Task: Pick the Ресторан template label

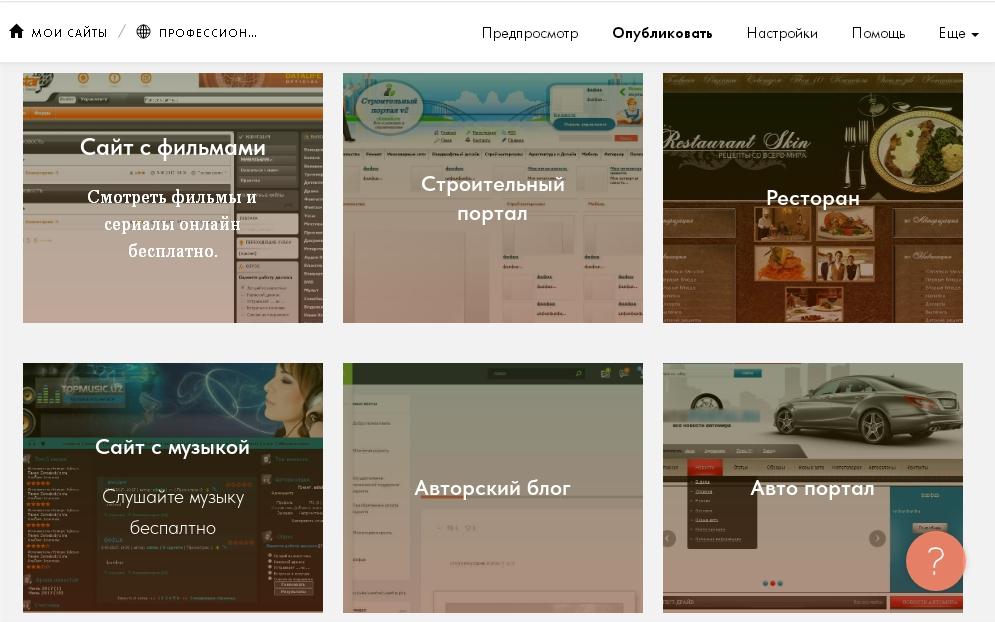Action: pos(812,198)
